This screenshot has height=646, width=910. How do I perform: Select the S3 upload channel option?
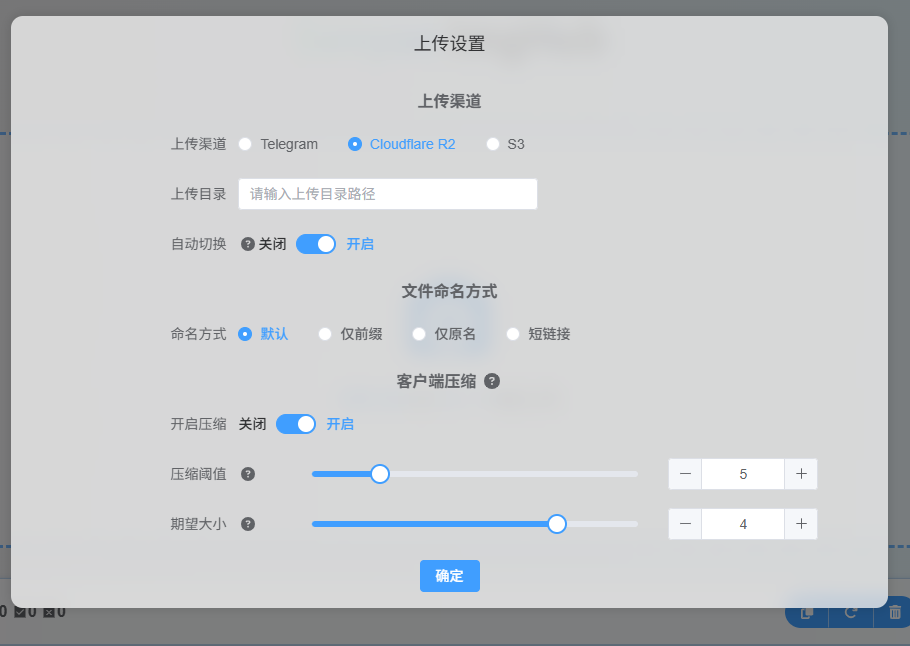[x=493, y=144]
